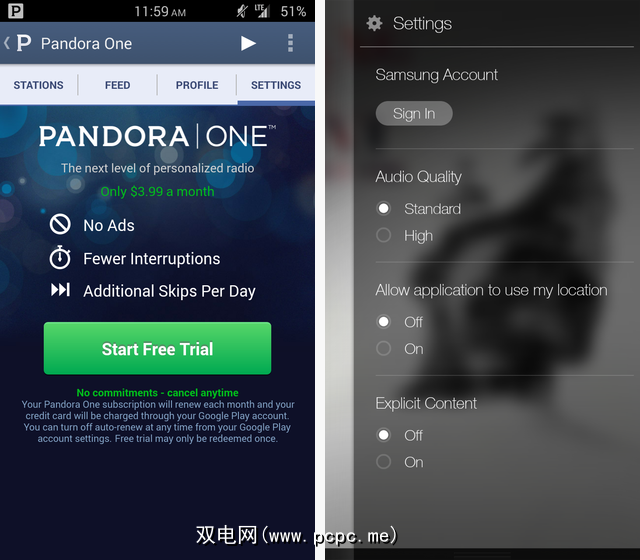Tap the Additional Skips skip-forward icon

(60, 290)
